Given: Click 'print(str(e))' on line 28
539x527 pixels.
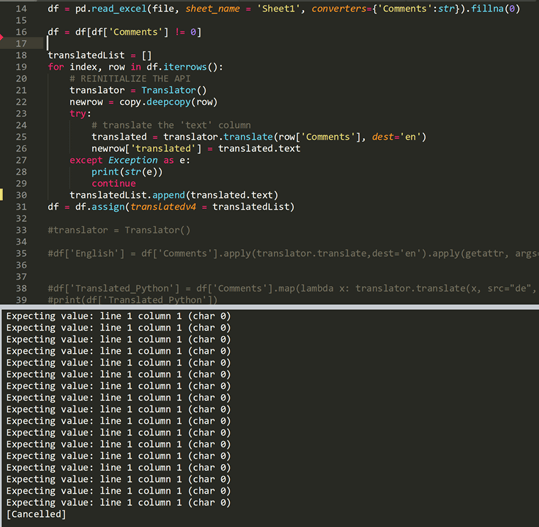Looking at the screenshot, I should [x=127, y=172].
